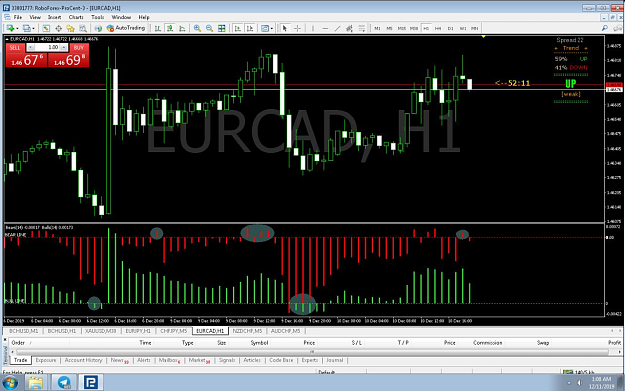The width and height of the screenshot is (625, 391).
Task: Open the Templates toolbar icon
Action: point(265,28)
